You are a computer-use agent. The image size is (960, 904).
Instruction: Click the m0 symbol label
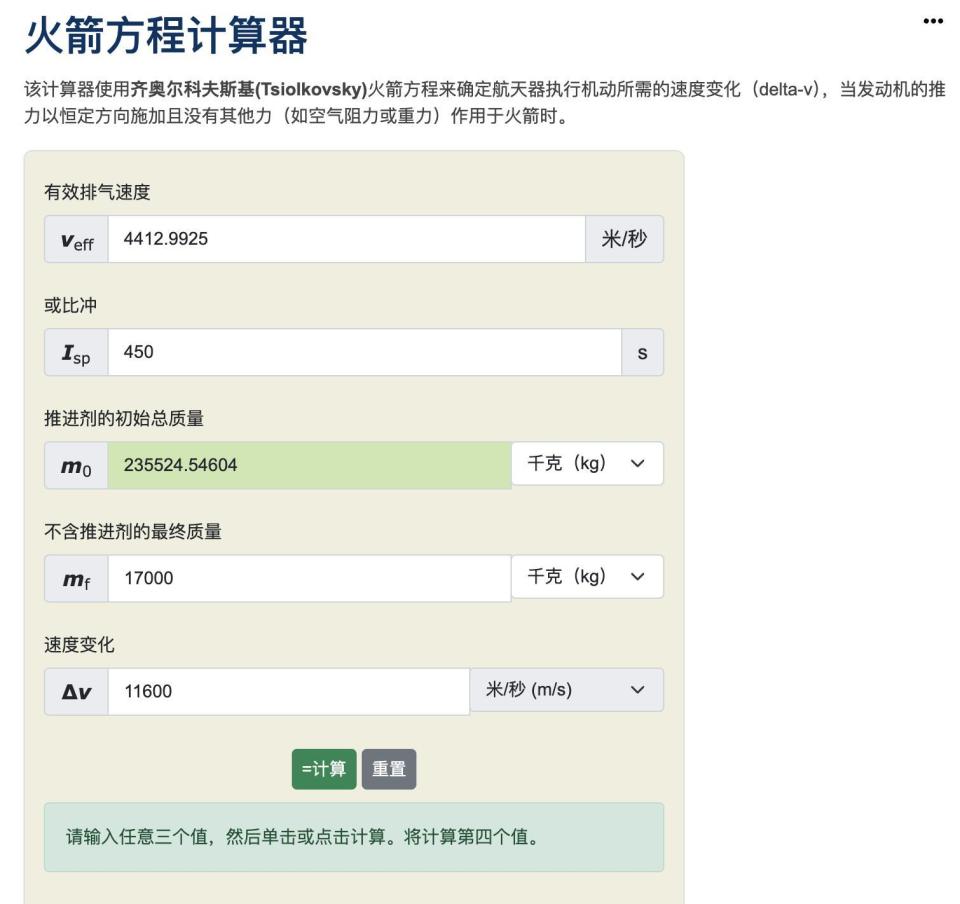coord(75,463)
